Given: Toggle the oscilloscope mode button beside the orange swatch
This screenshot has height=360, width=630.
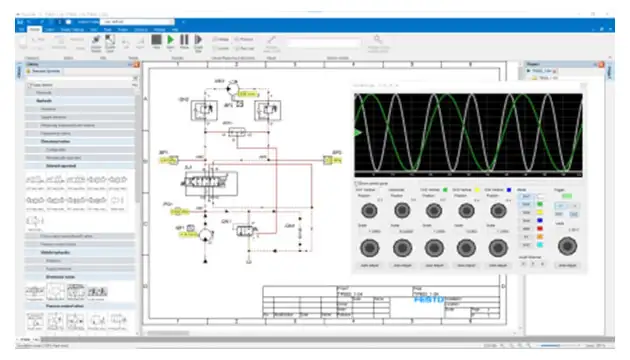Looking at the screenshot, I should point(526,237).
